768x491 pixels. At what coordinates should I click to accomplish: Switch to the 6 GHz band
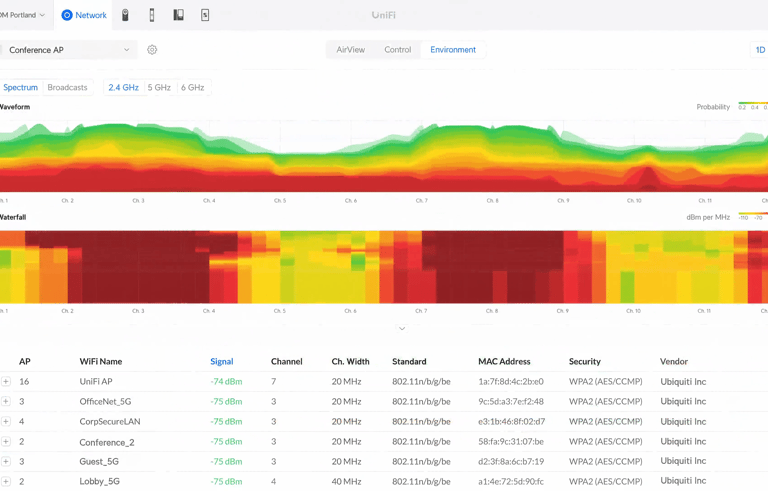pyautogui.click(x=192, y=88)
